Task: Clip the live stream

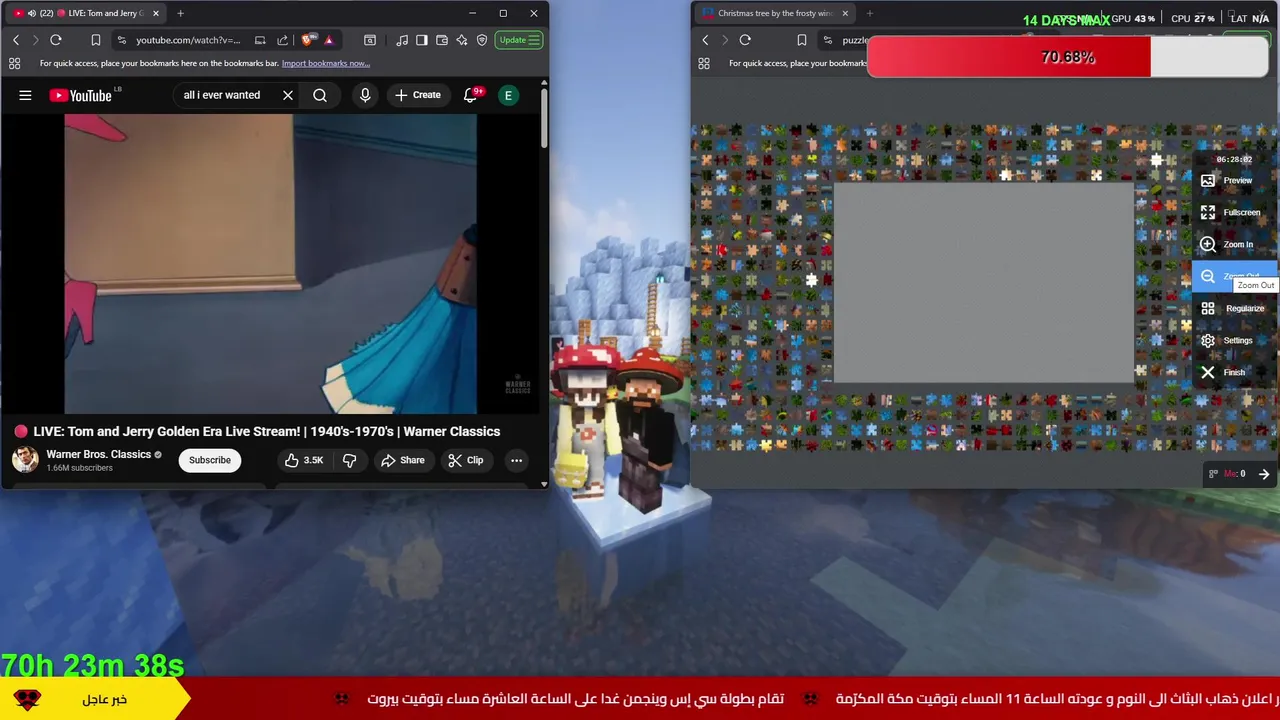Action: pos(466,460)
